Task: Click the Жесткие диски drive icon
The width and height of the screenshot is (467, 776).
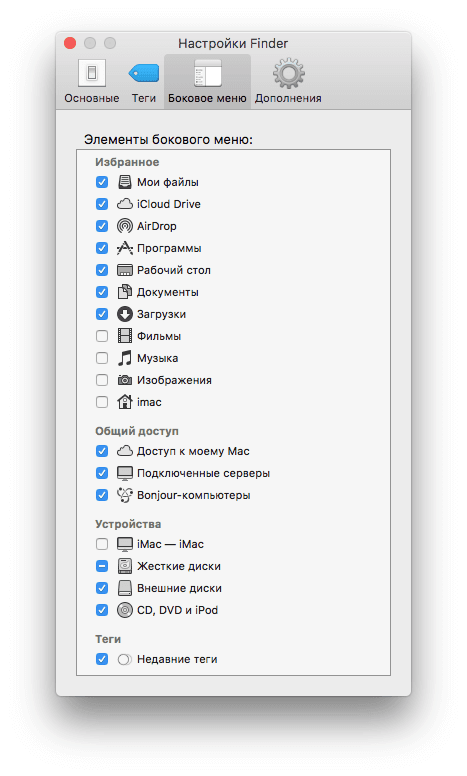Action: (x=125, y=566)
